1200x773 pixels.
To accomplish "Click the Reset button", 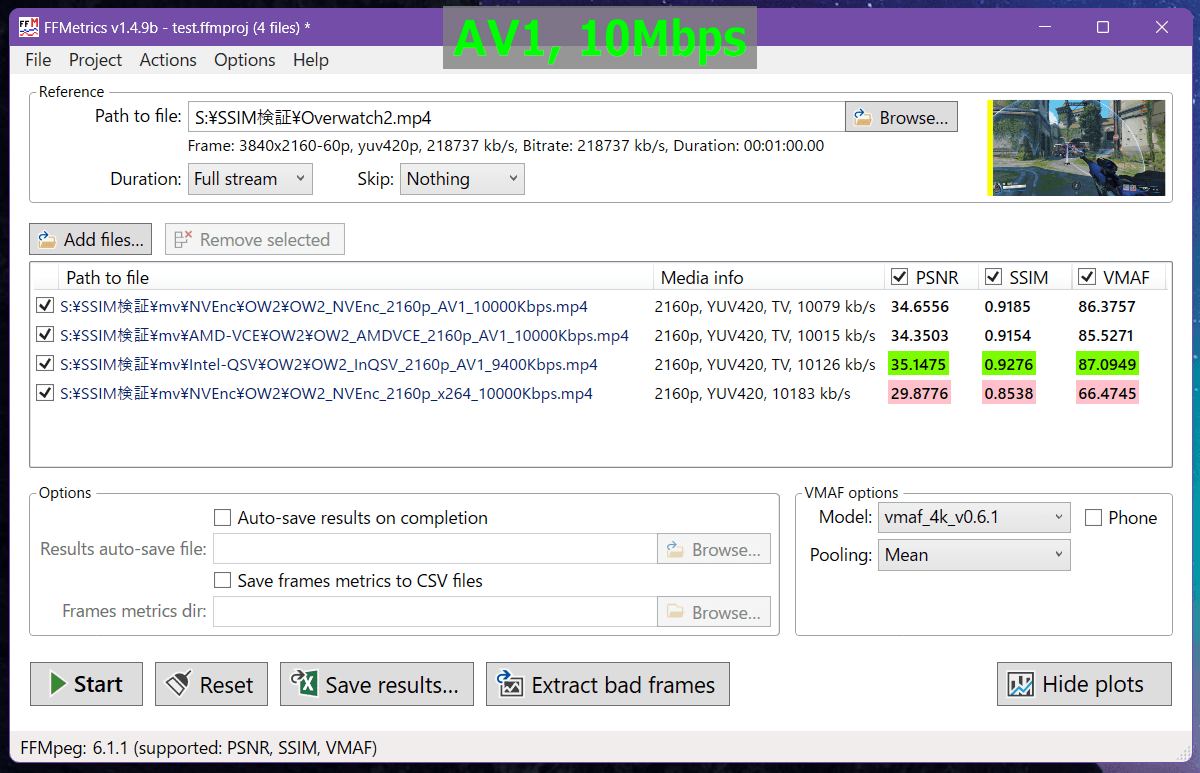I will click(x=211, y=684).
